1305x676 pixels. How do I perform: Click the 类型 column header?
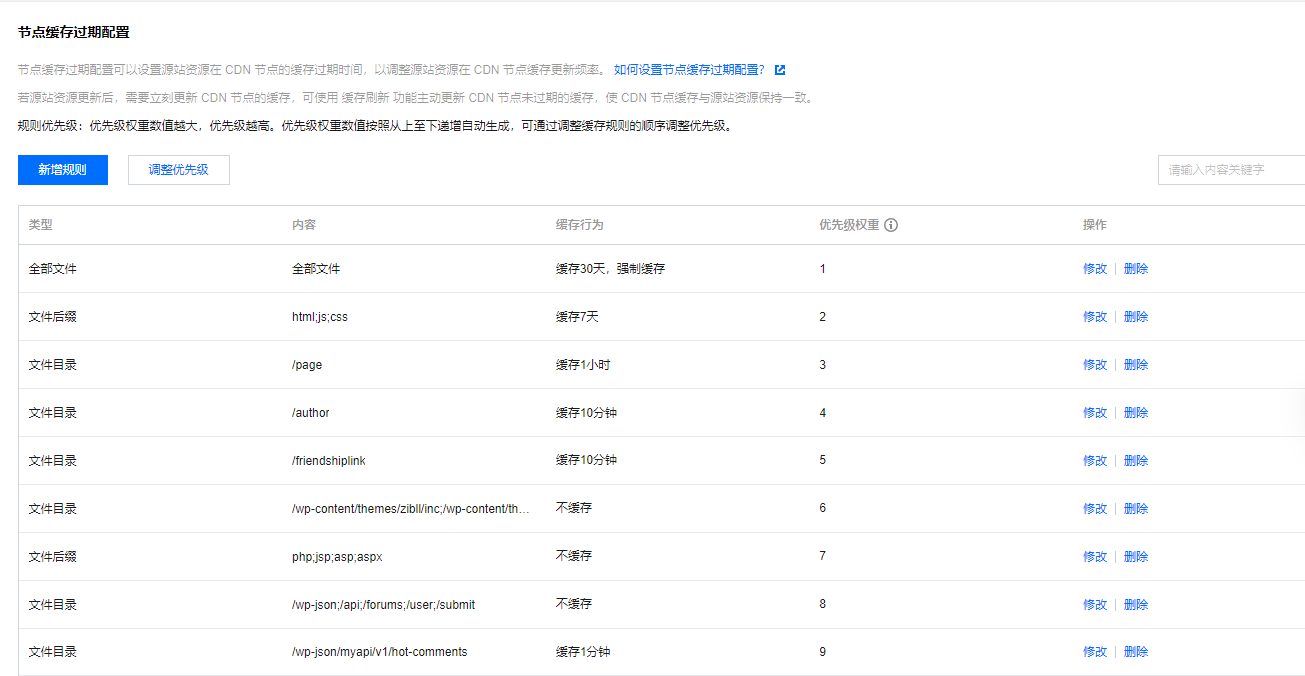pyautogui.click(x=40, y=224)
